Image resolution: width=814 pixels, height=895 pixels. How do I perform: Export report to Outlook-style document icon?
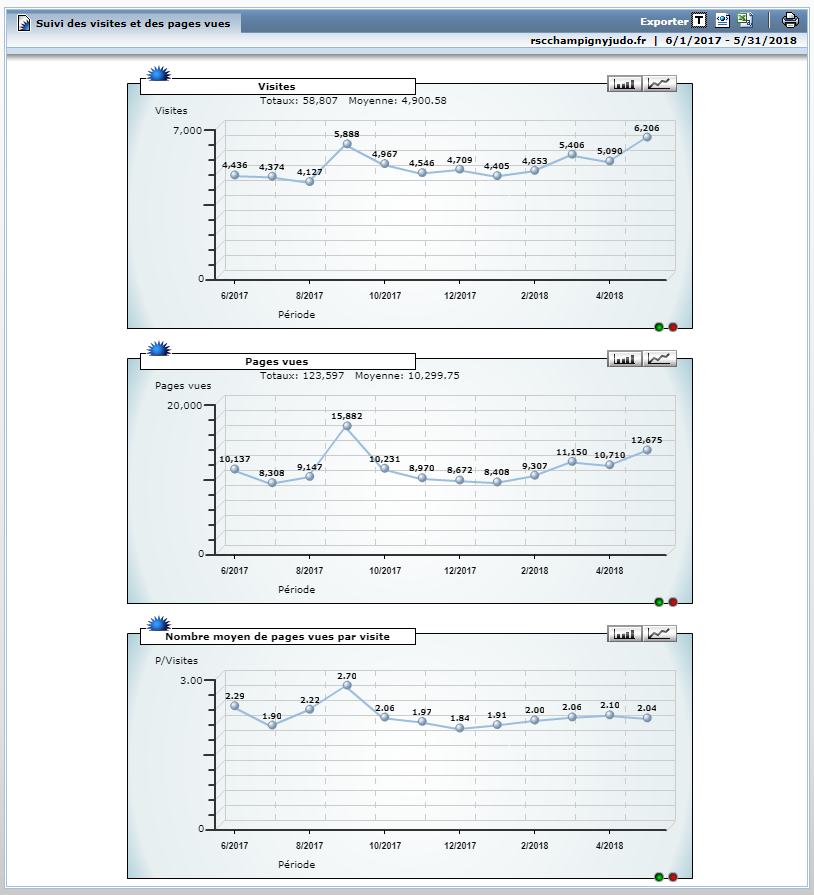click(x=722, y=21)
